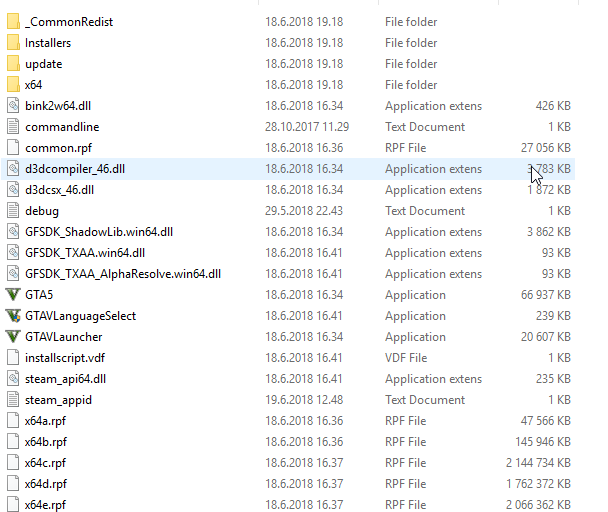Click the steam_api64.dll file name
The width and height of the screenshot is (608, 512).
coord(65,379)
